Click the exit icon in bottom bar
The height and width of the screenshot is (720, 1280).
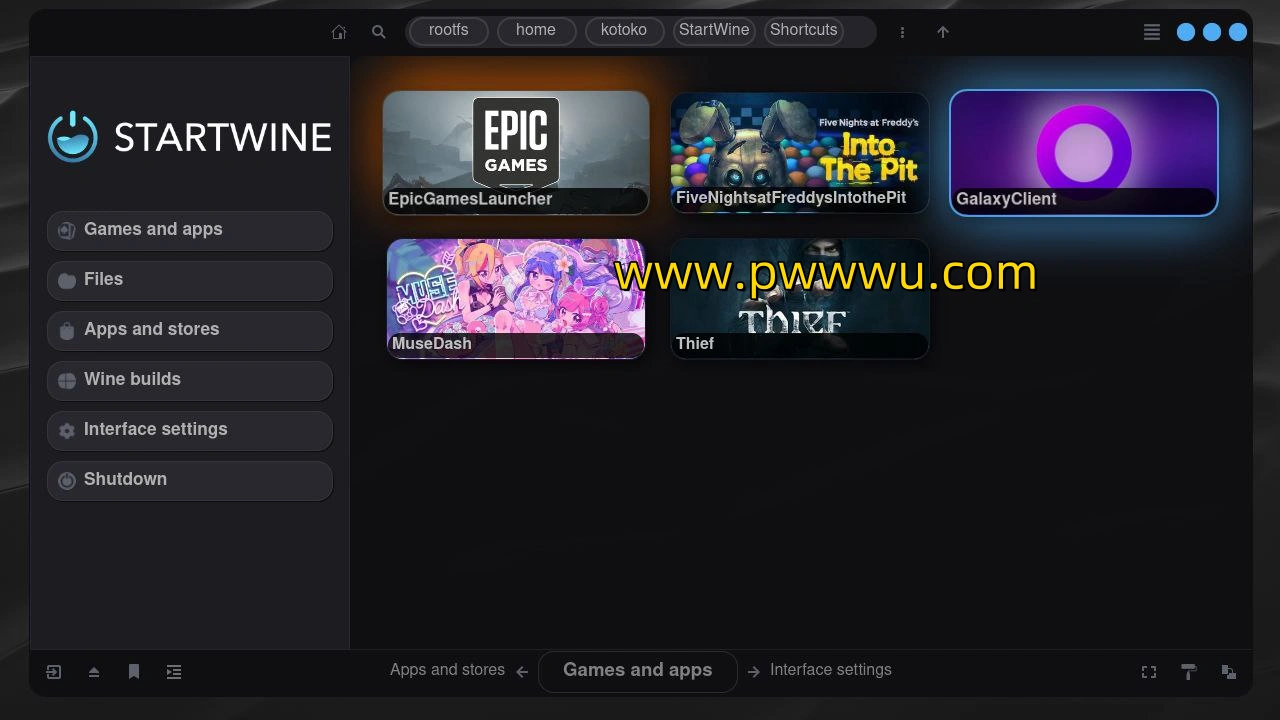54,672
